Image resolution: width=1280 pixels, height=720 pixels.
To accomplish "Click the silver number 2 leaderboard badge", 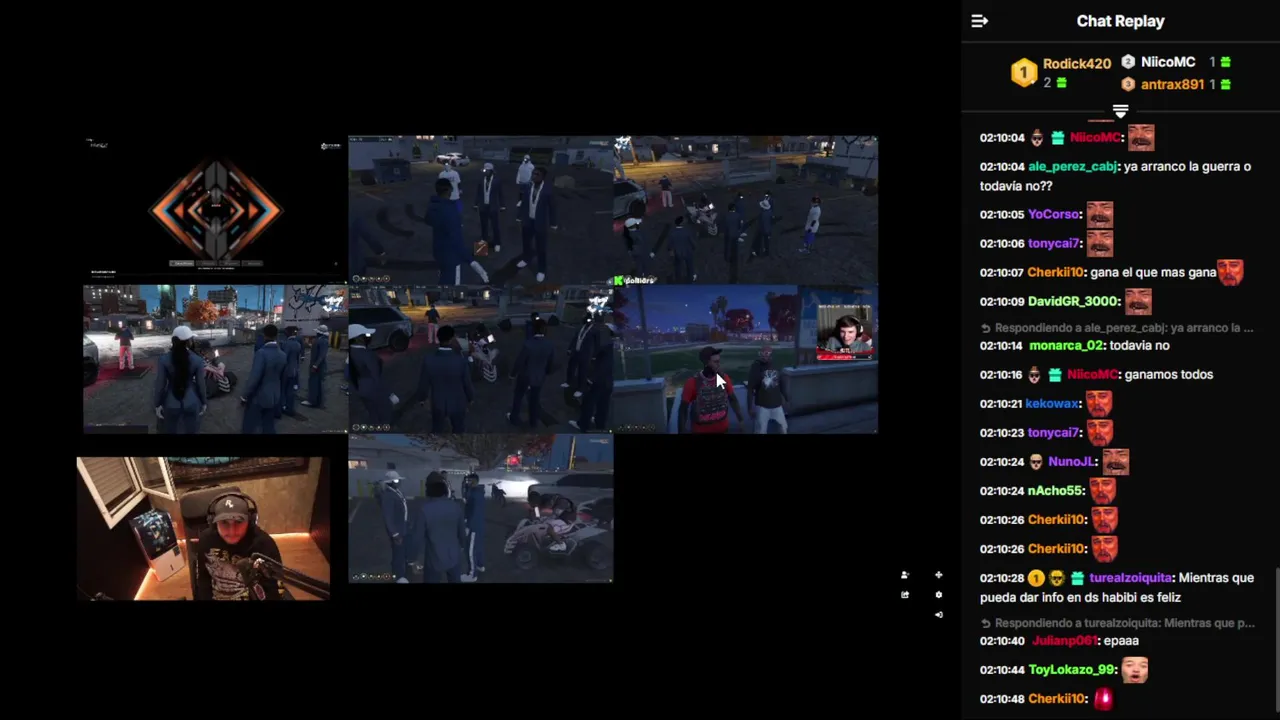I will coord(1128,62).
